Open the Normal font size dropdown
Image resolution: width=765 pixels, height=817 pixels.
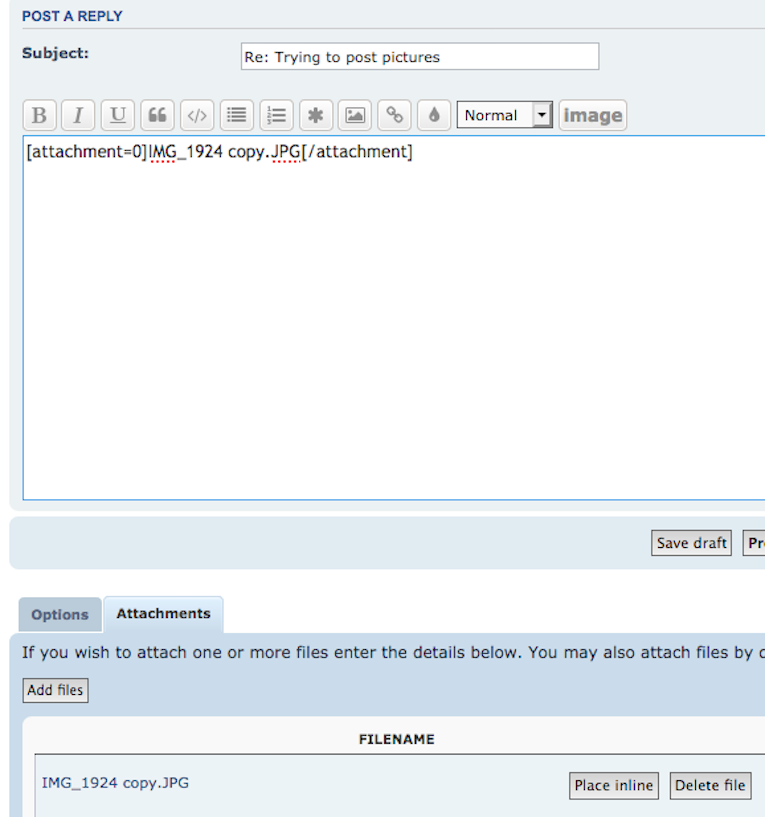[x=504, y=115]
